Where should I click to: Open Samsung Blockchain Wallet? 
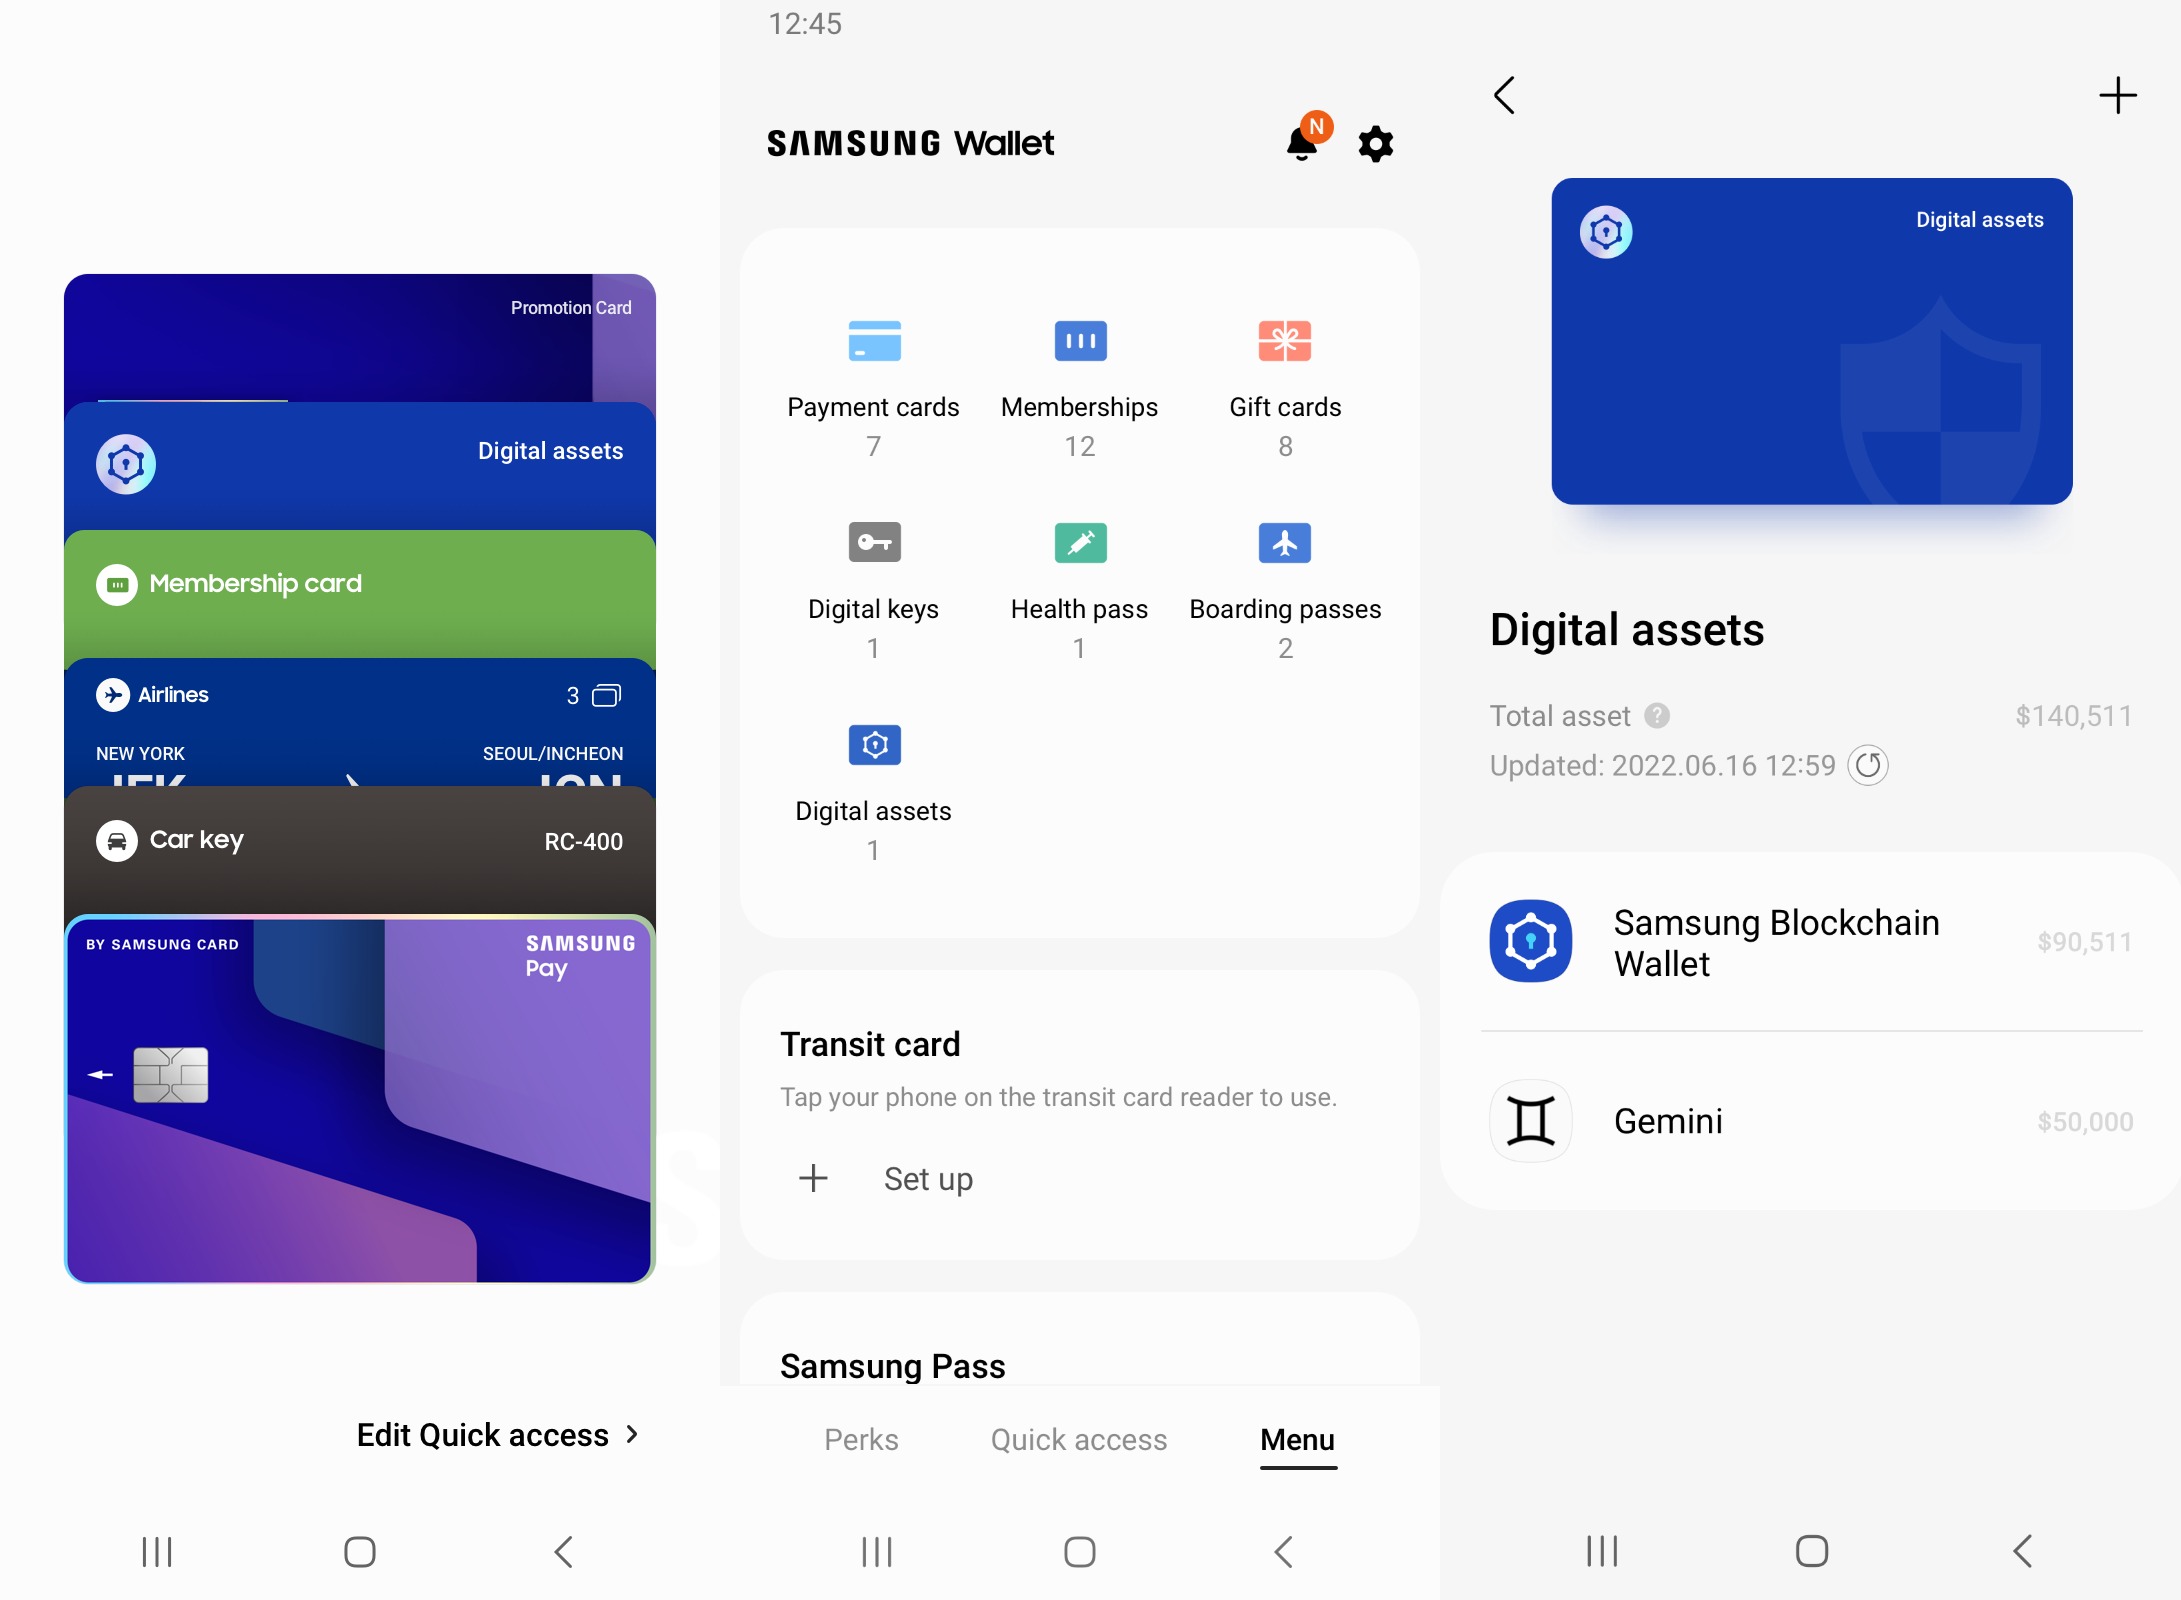click(x=1805, y=943)
